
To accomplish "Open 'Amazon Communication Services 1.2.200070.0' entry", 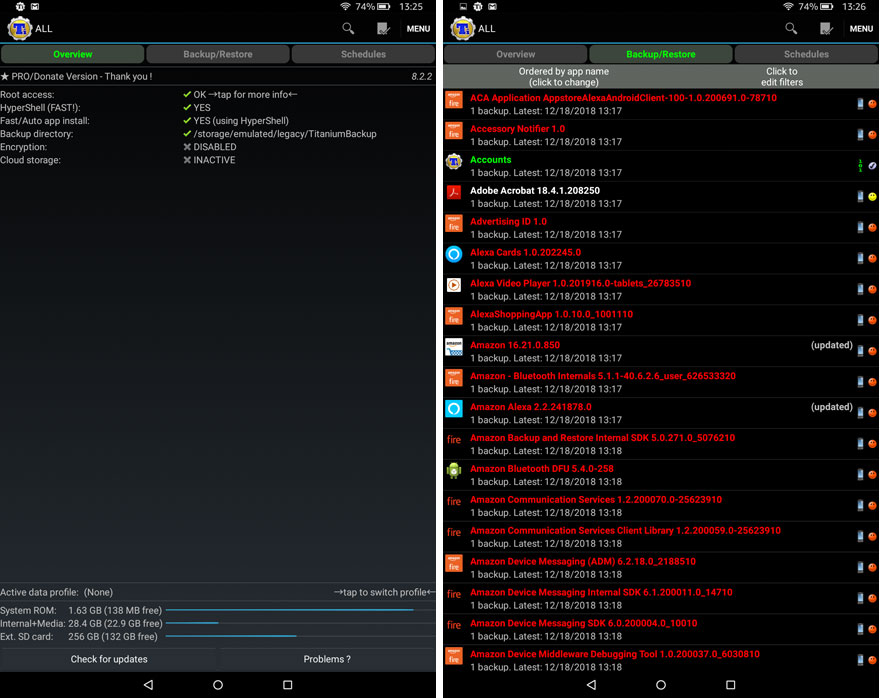I will (661, 506).
